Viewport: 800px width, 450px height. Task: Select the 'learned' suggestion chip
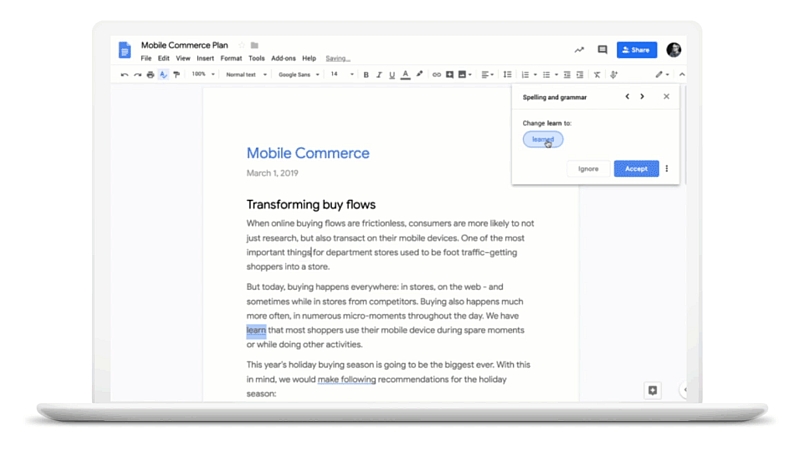pos(543,139)
